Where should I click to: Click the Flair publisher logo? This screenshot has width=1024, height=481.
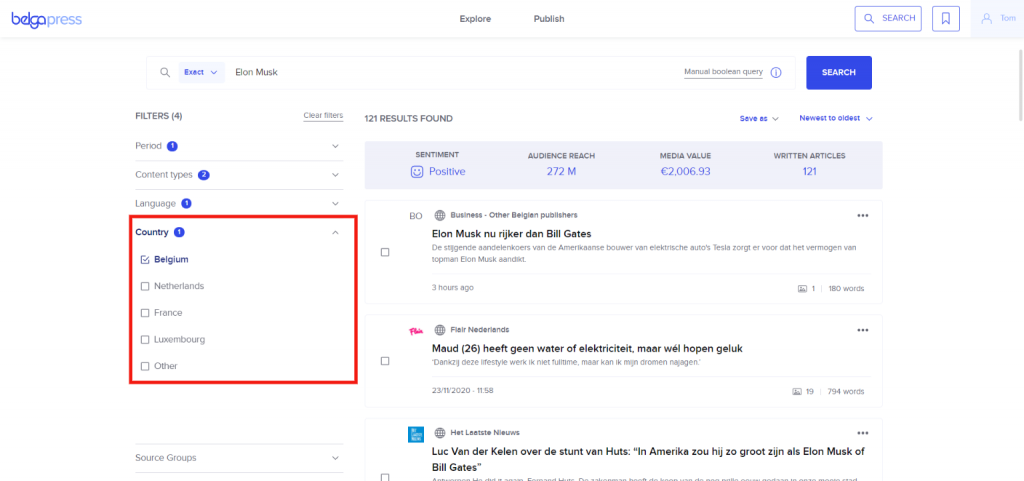coord(416,331)
